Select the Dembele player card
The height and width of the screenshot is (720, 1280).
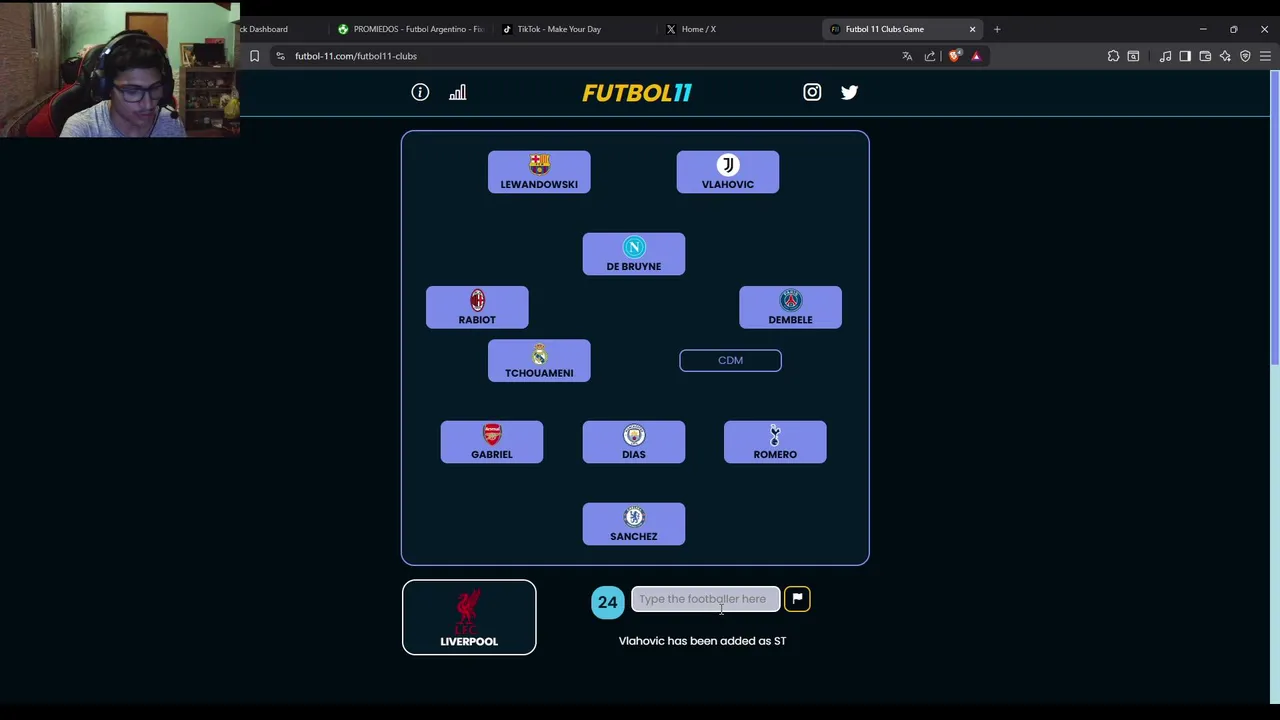tap(790, 307)
